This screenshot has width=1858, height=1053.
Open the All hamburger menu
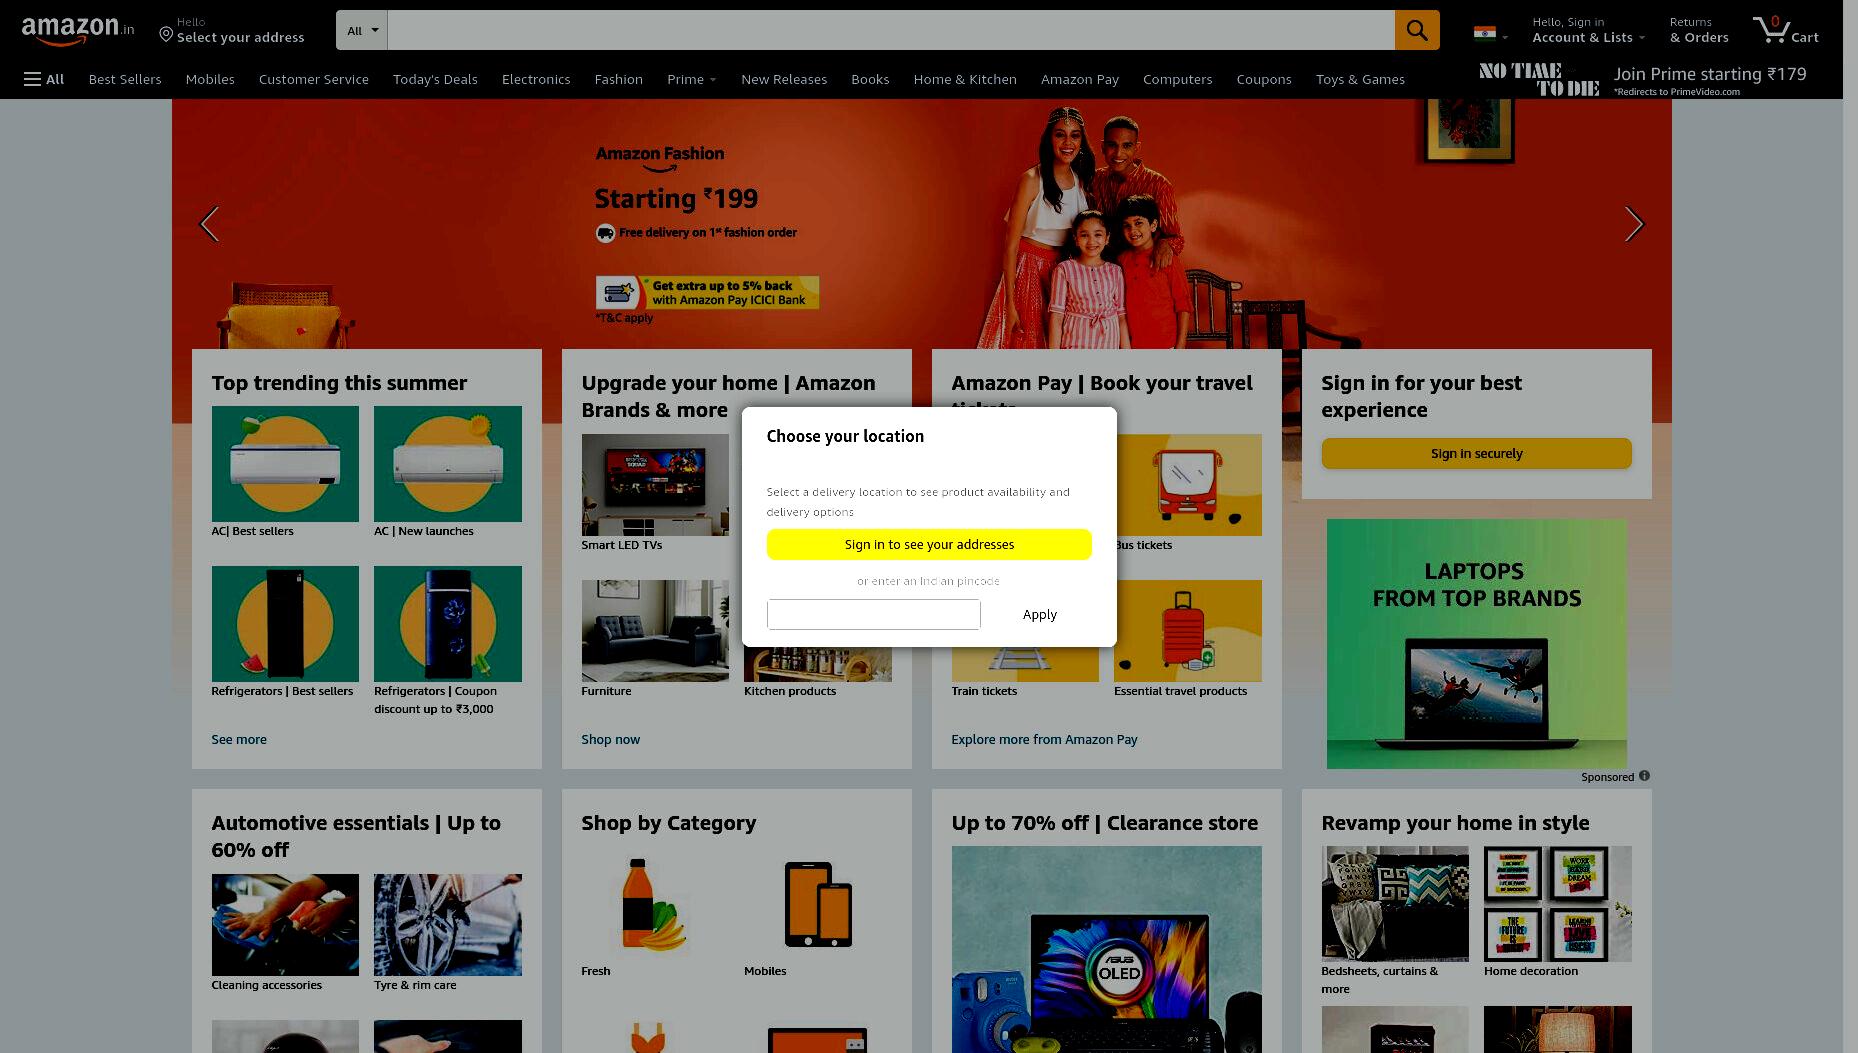click(x=44, y=79)
